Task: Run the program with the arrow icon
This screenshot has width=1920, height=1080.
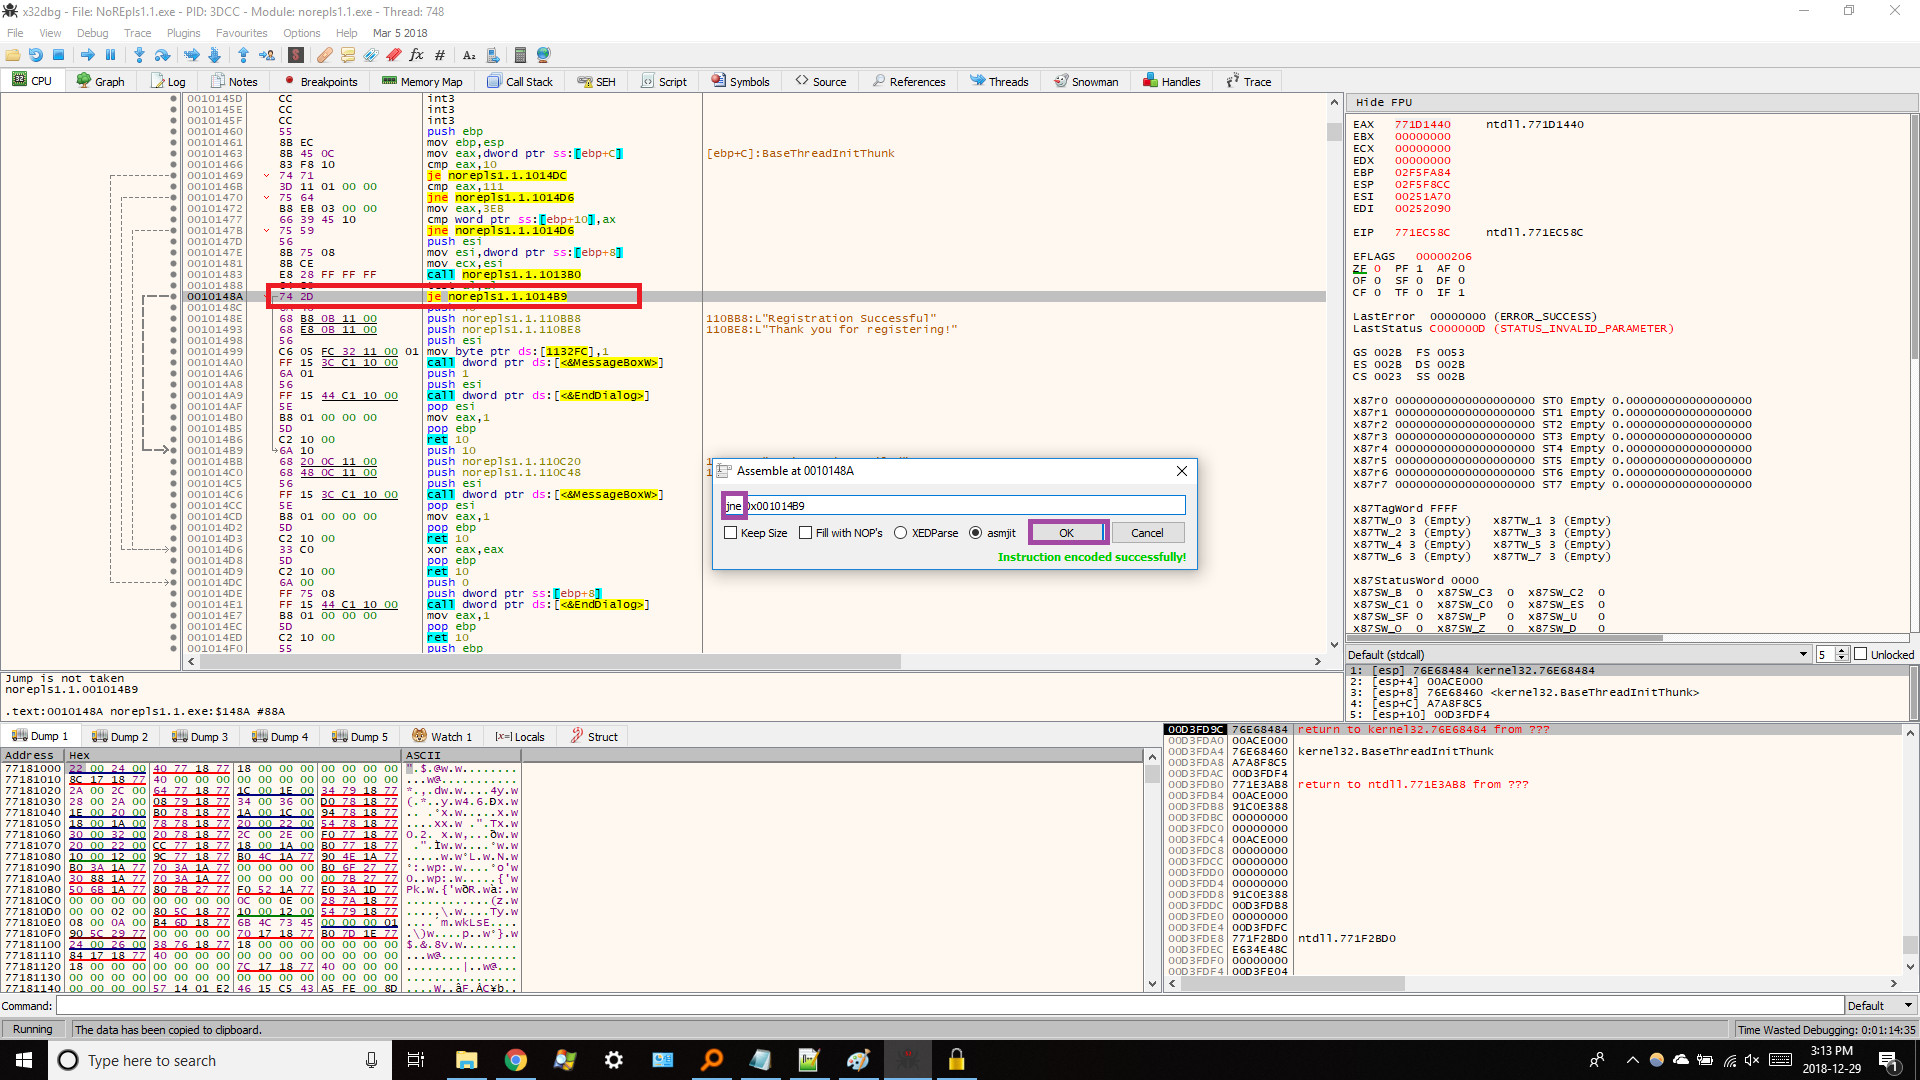Action: pyautogui.click(x=87, y=55)
